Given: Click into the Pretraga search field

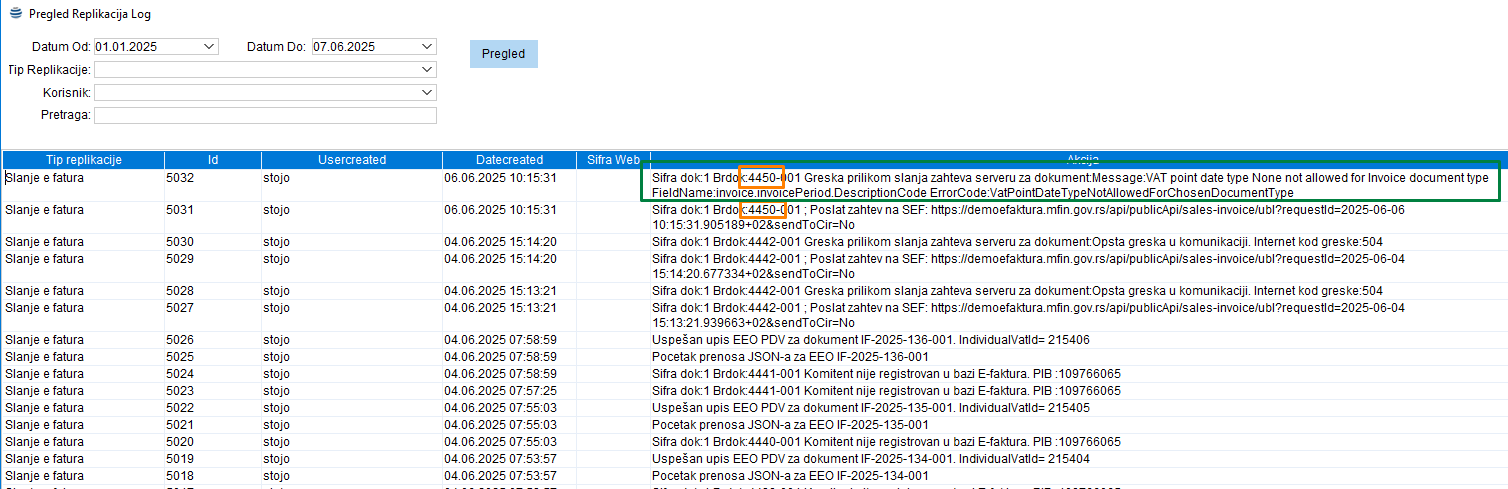Looking at the screenshot, I should pos(265,115).
